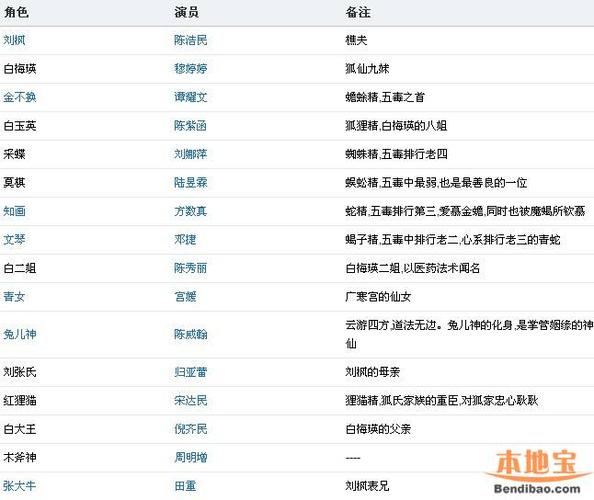Select the role cell 白玉英
The image size is (594, 500).
[x=20, y=125]
